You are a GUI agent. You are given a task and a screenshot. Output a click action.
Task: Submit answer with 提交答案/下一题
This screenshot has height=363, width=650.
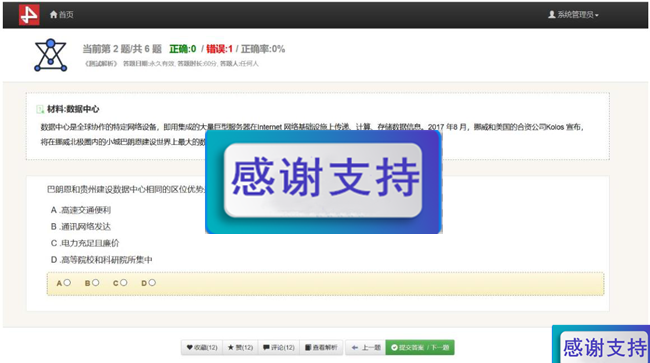tap(420, 347)
